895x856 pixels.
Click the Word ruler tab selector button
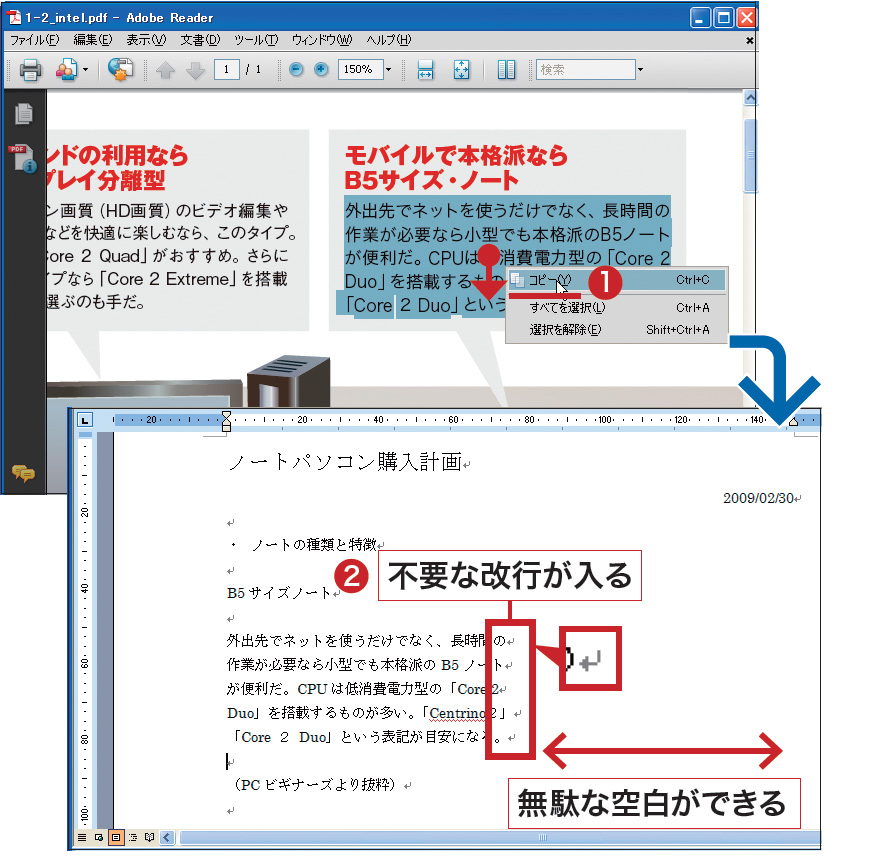(85, 421)
